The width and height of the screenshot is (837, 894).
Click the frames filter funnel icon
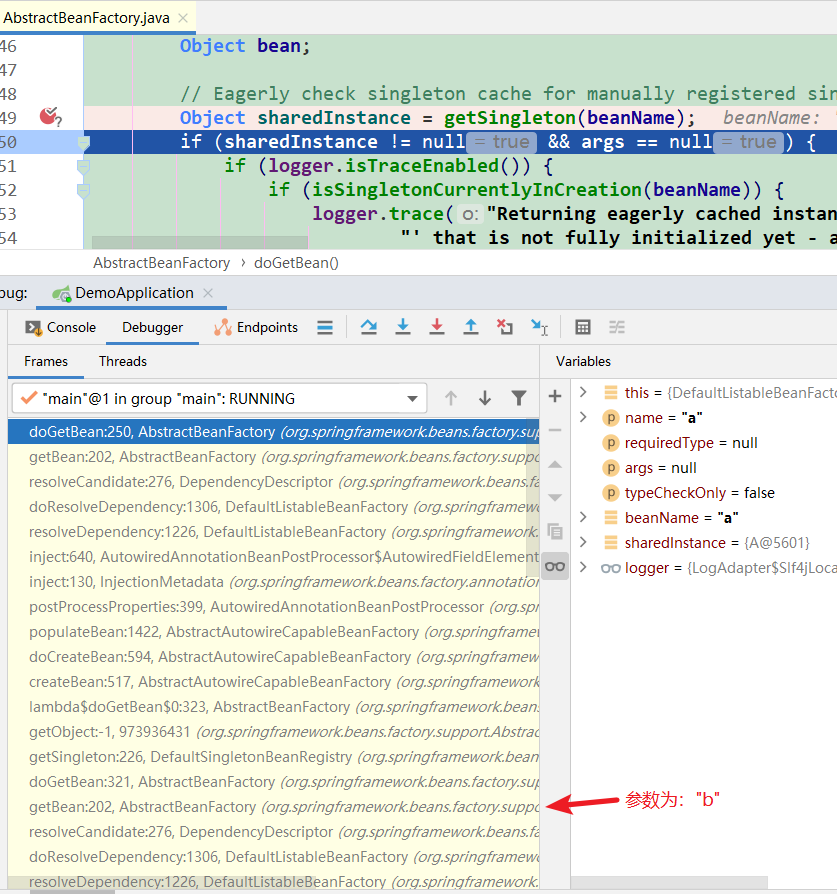click(519, 398)
